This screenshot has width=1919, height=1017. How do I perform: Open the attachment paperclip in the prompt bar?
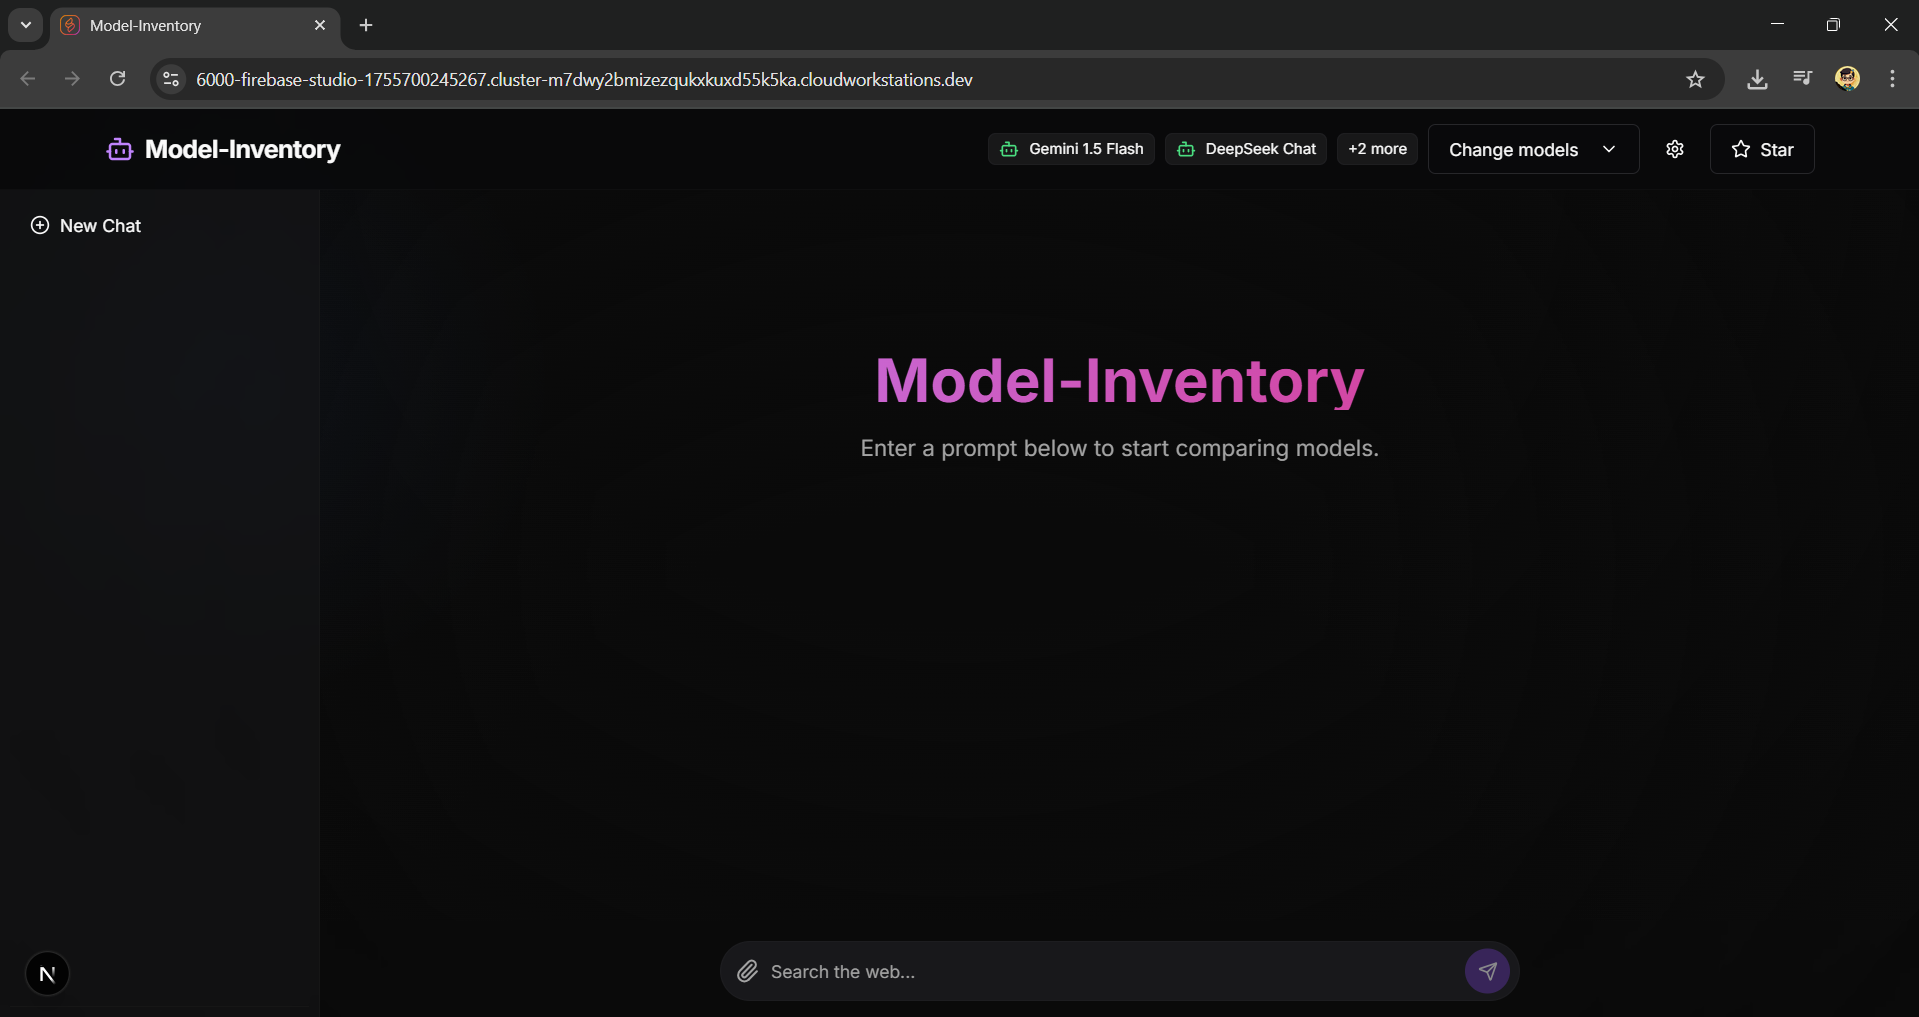[746, 971]
